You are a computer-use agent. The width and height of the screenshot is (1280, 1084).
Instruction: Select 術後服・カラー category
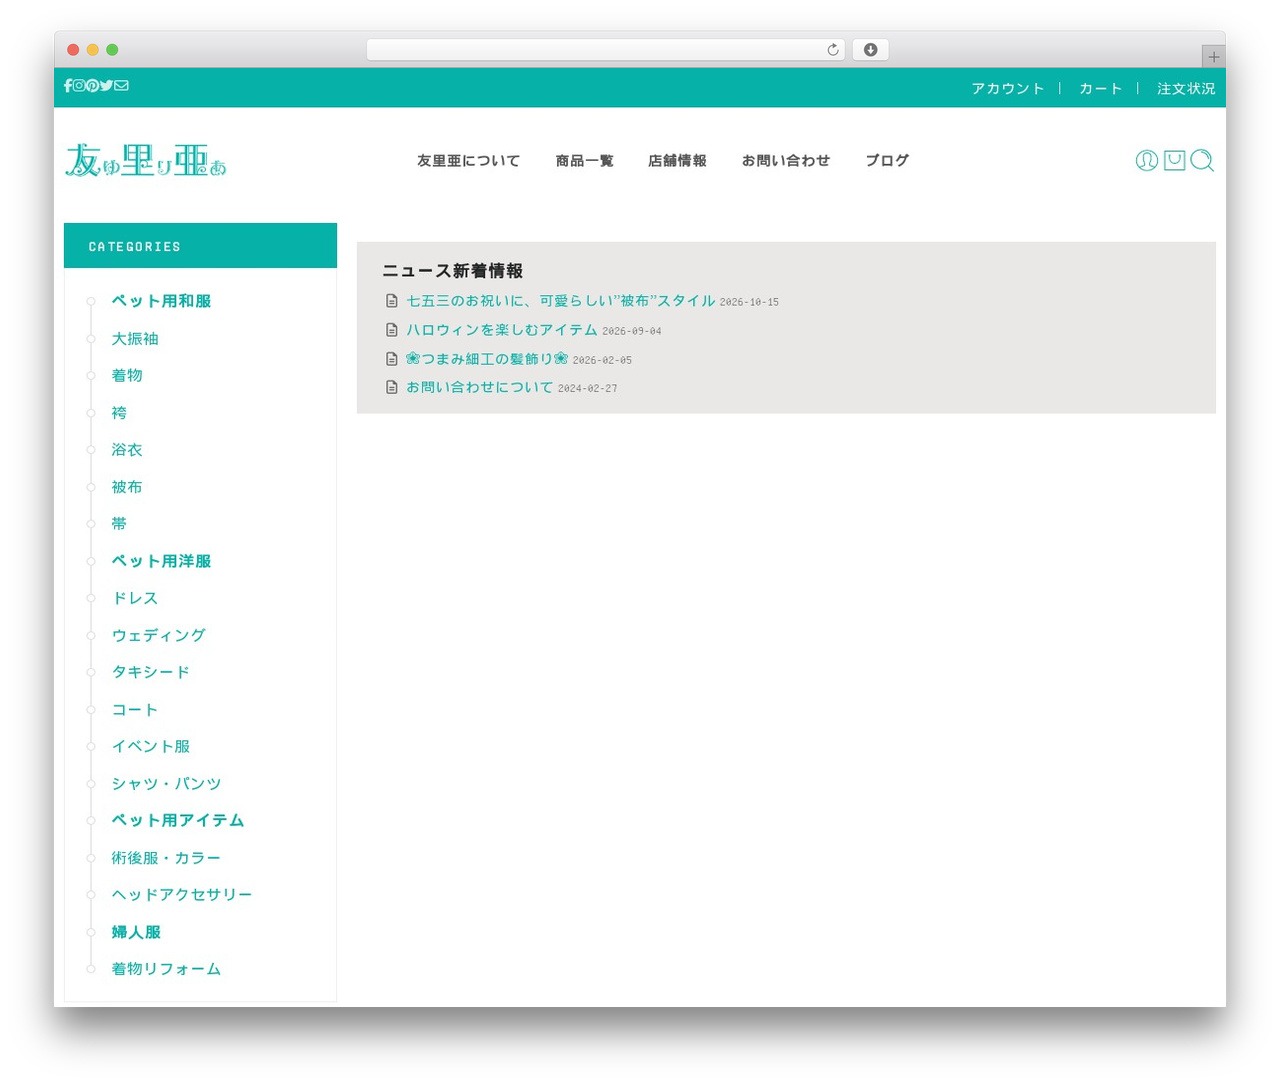(166, 858)
